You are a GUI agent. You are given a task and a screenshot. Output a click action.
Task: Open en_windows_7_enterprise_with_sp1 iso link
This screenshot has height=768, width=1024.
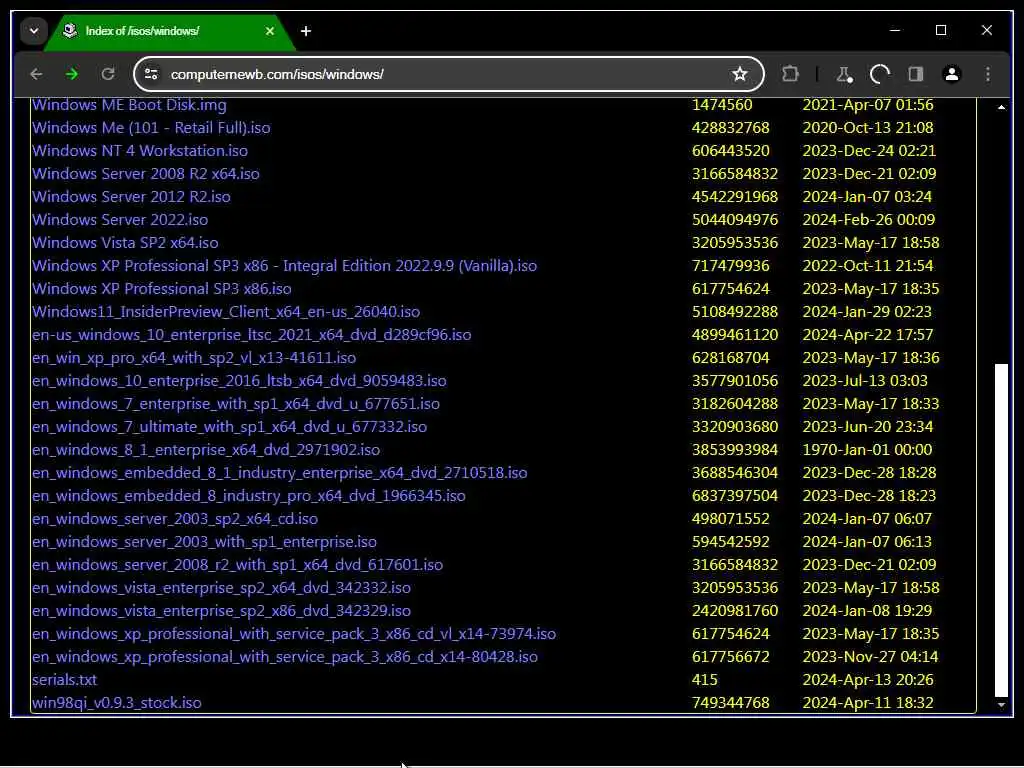click(x=236, y=404)
